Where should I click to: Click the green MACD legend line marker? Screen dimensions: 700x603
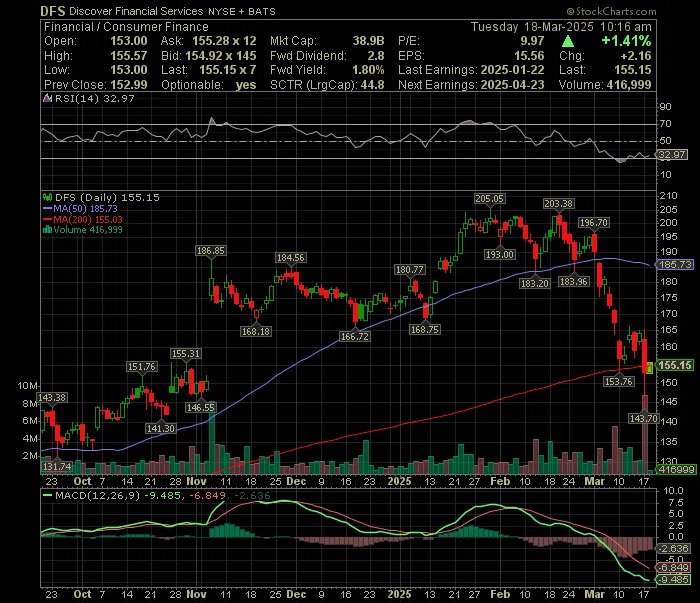(47, 495)
